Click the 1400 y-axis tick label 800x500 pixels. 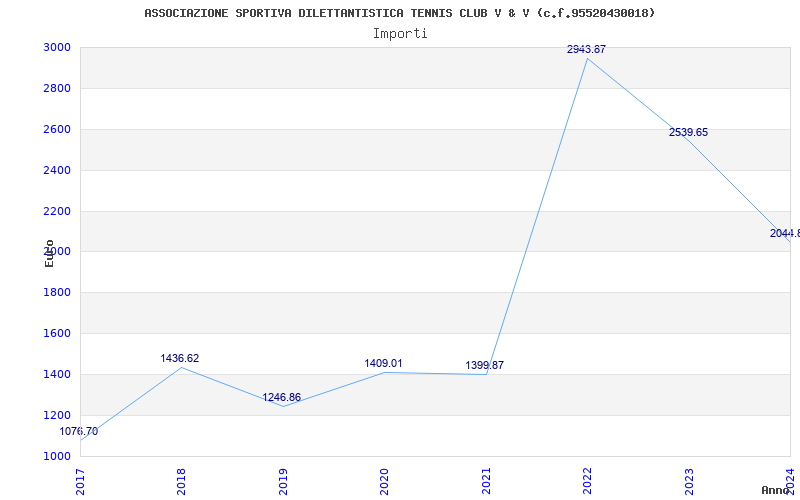[56, 374]
